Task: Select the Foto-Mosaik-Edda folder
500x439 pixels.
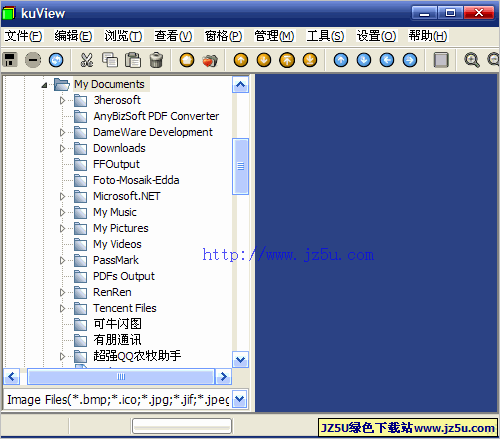Action: [136, 180]
